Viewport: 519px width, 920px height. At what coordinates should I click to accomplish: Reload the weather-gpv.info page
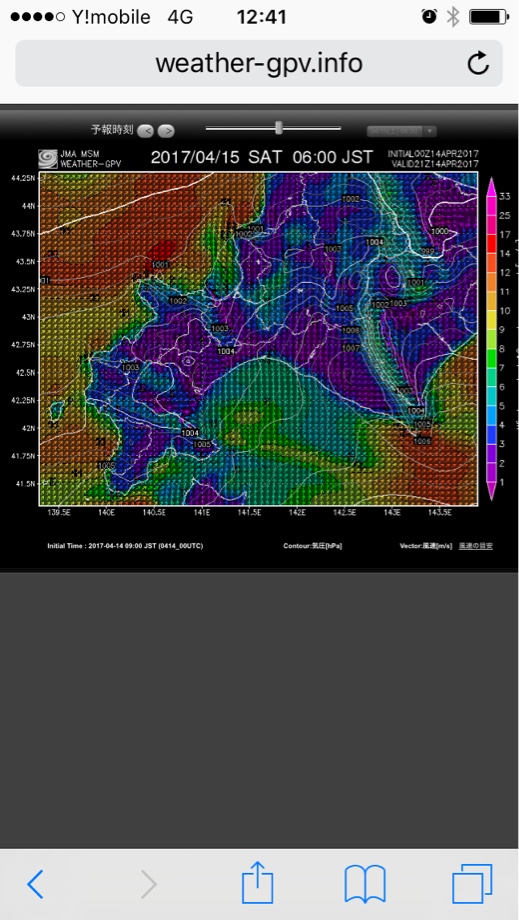pos(478,63)
